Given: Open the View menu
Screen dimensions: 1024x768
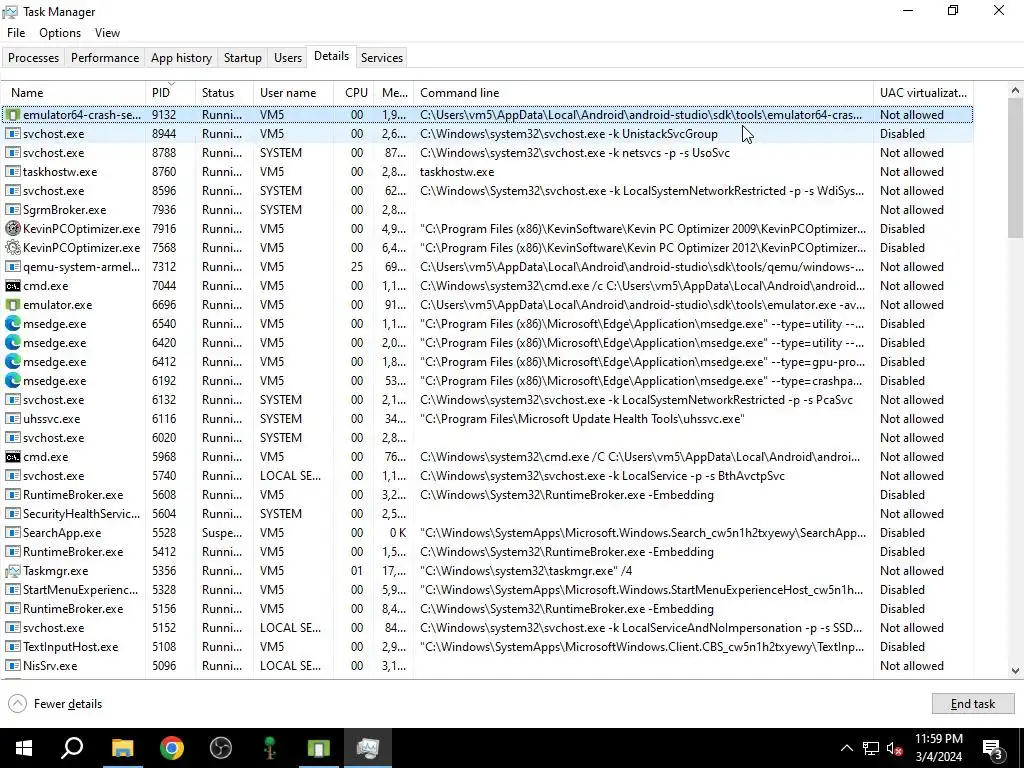Looking at the screenshot, I should (107, 33).
